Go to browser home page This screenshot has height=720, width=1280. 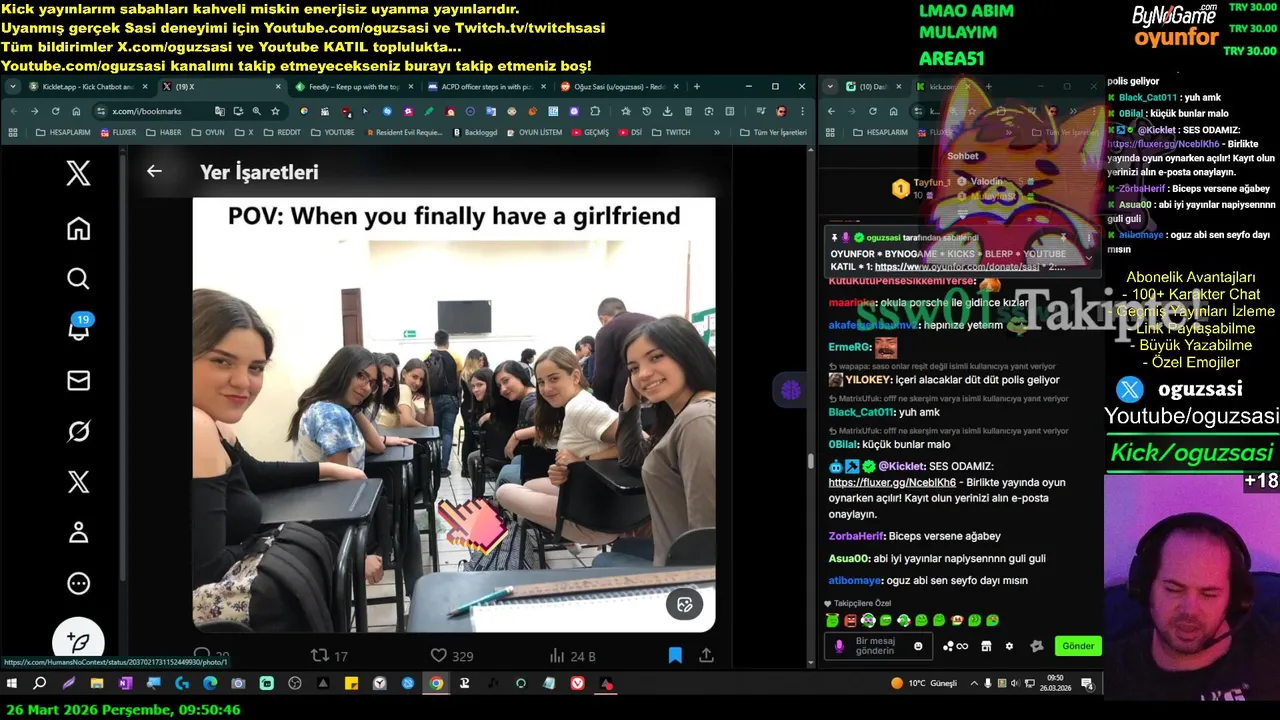pos(76,111)
